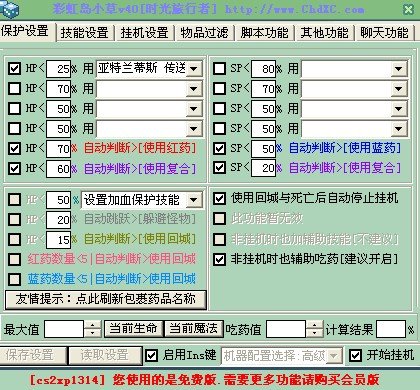Edit the SP 20% 使用复合 threshold field
The height and width of the screenshot is (390, 420).
[x=263, y=168]
